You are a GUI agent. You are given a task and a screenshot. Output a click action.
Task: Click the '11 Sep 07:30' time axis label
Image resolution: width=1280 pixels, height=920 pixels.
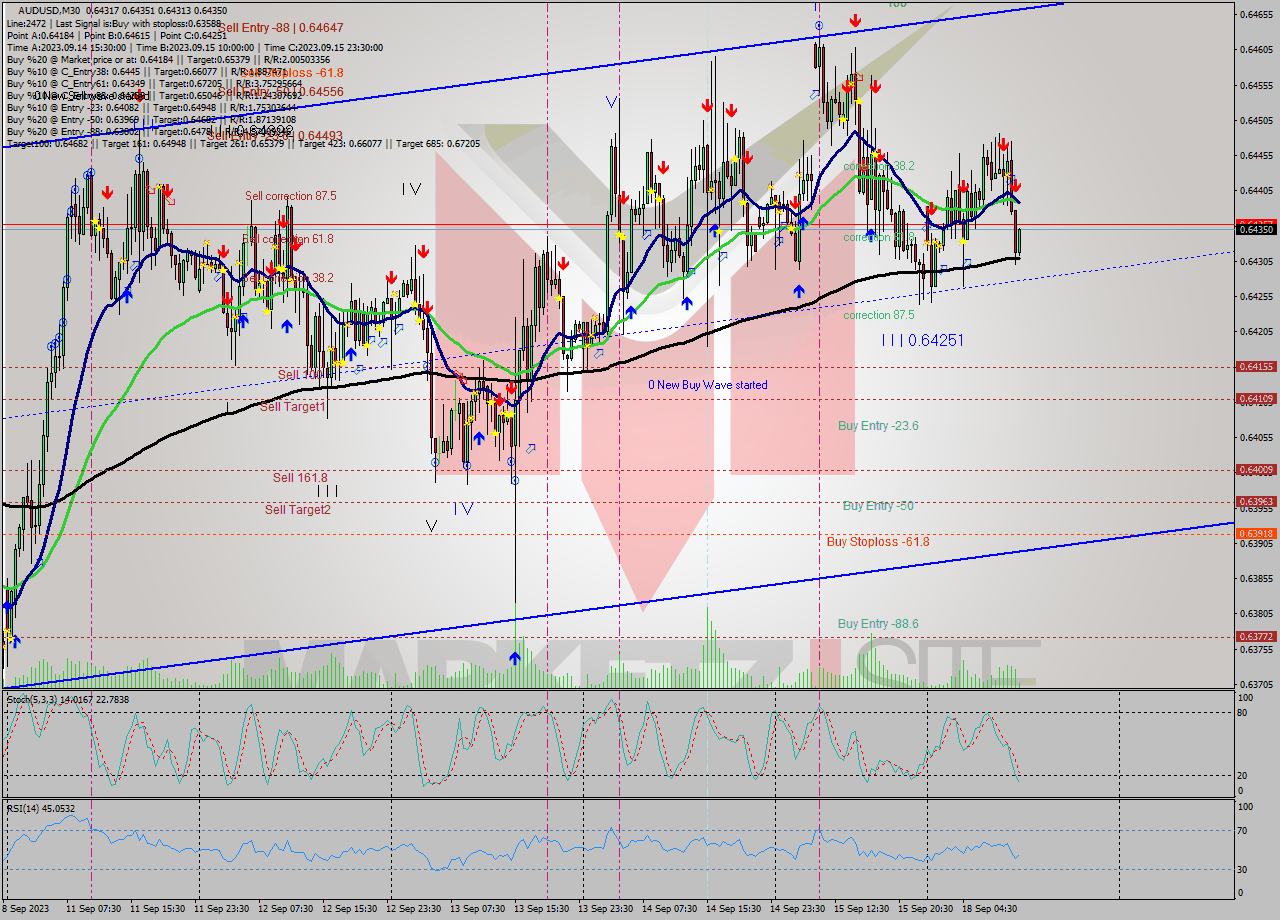tap(93, 909)
